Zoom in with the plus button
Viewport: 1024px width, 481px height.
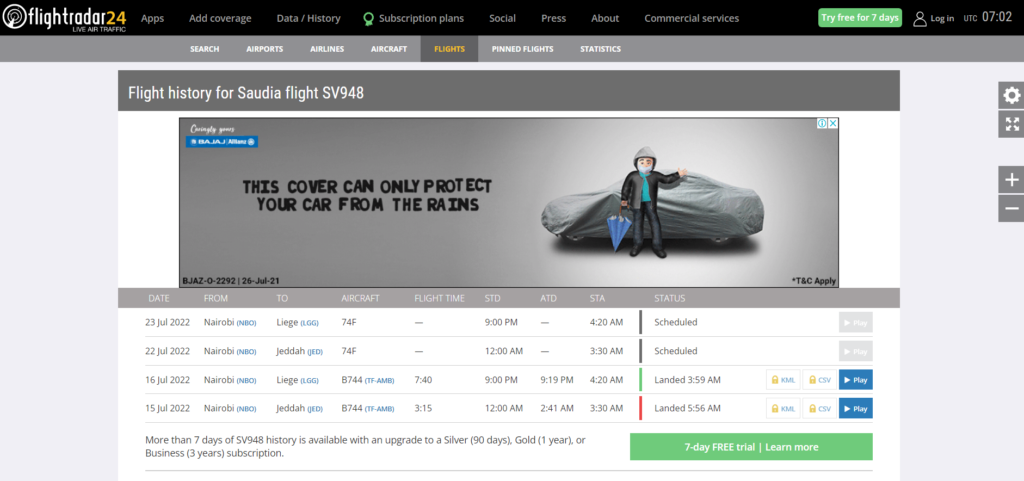(x=1011, y=180)
